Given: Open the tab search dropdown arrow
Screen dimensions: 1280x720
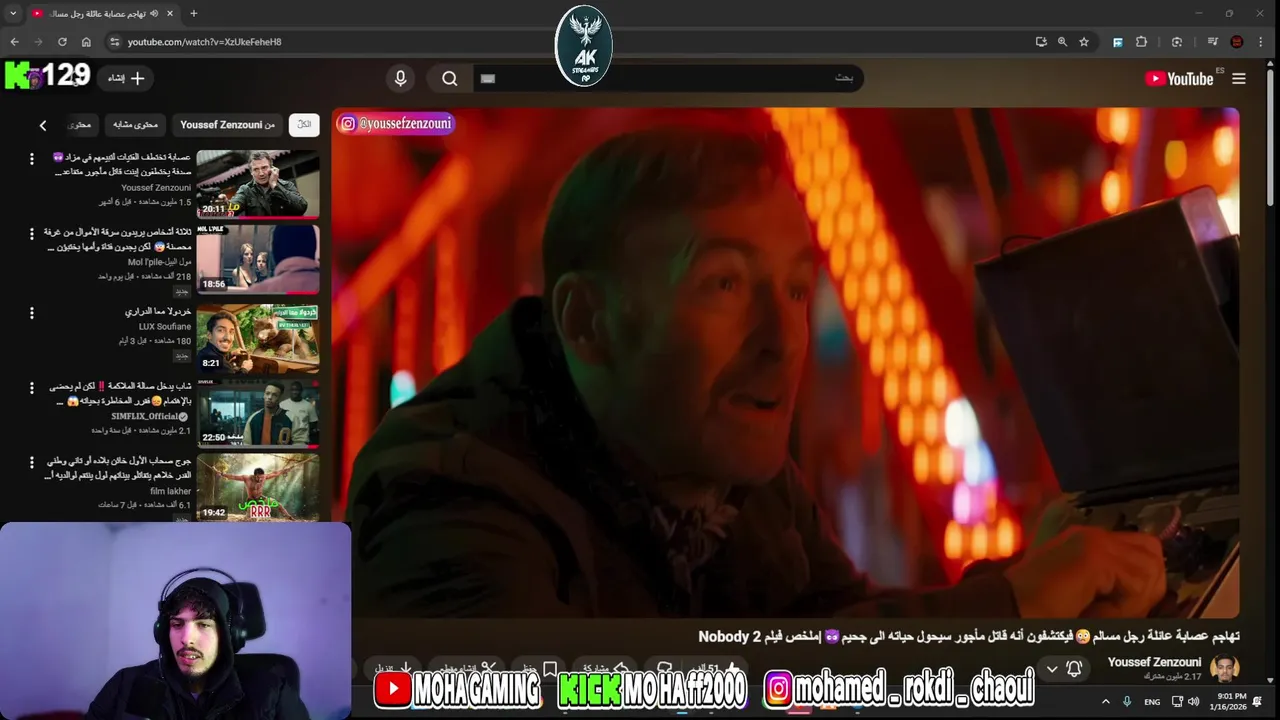Looking at the screenshot, I should [13, 13].
